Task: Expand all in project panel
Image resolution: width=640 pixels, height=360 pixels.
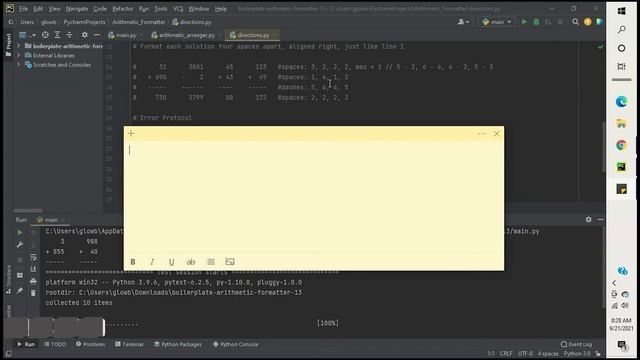Action: coord(57,35)
